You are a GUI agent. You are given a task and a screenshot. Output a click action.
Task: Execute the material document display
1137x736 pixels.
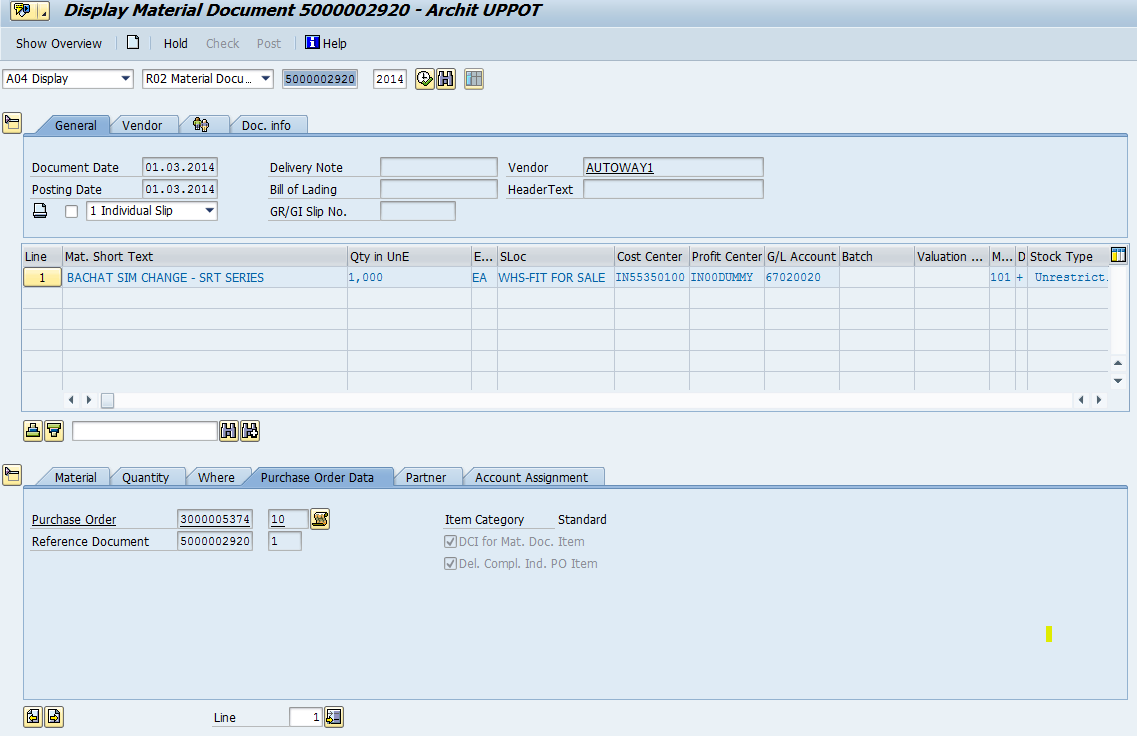coord(423,78)
